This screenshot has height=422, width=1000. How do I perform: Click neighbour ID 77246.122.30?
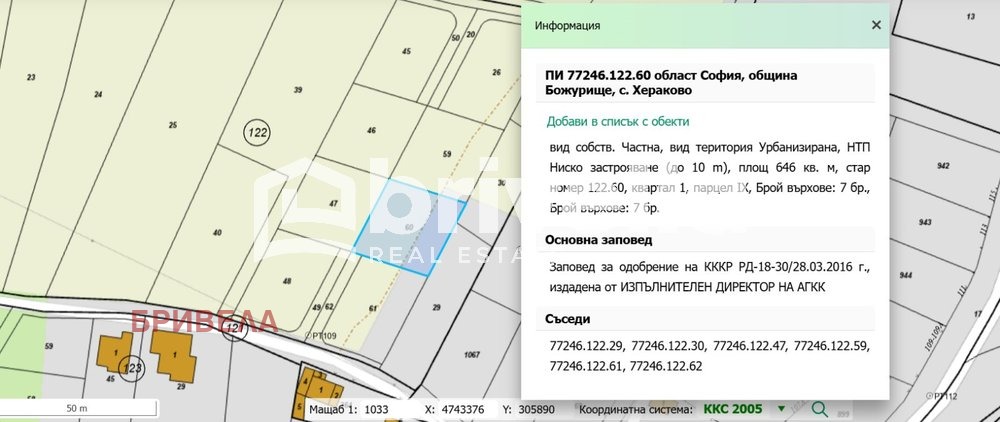click(669, 346)
